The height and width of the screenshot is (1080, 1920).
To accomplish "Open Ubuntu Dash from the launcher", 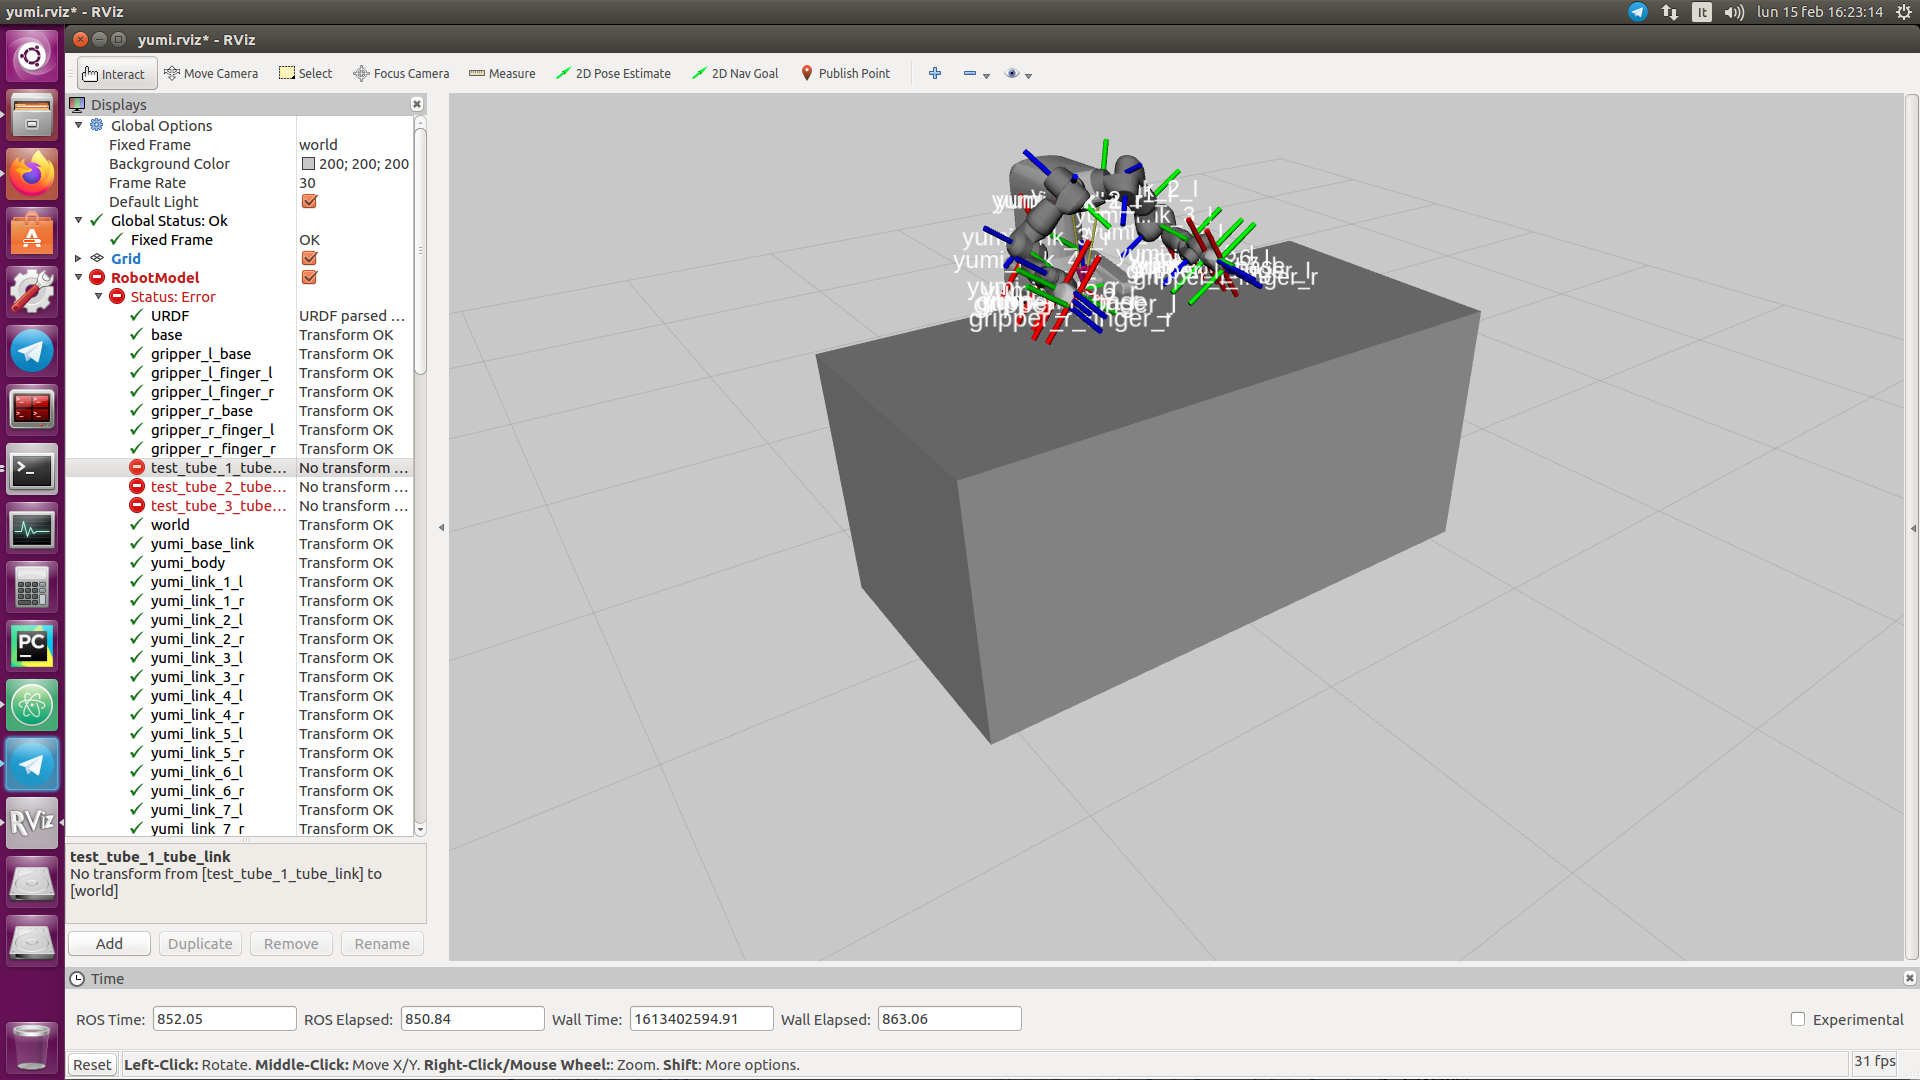I will pyautogui.click(x=32, y=55).
